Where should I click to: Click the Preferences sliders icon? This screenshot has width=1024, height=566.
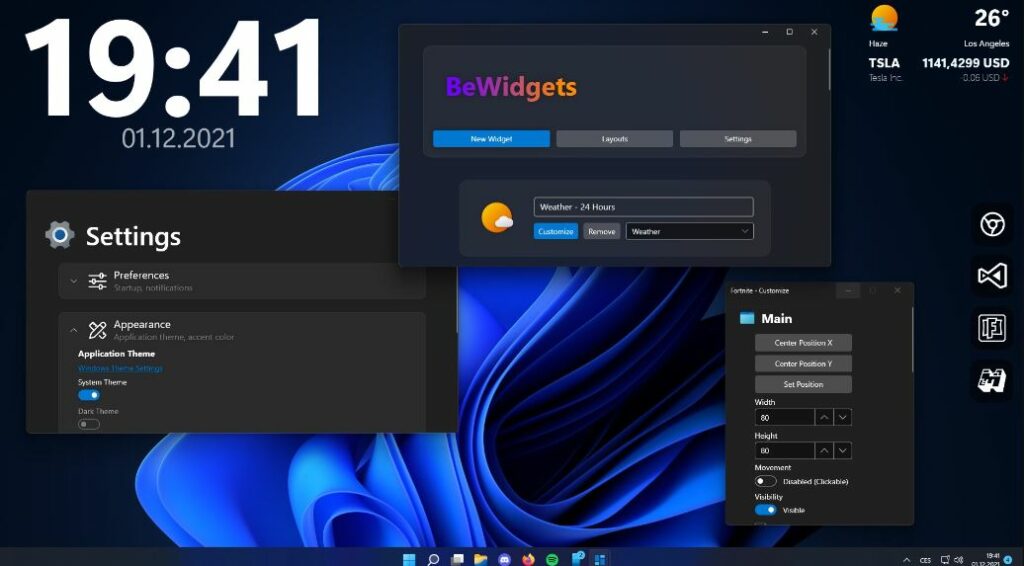click(x=97, y=281)
